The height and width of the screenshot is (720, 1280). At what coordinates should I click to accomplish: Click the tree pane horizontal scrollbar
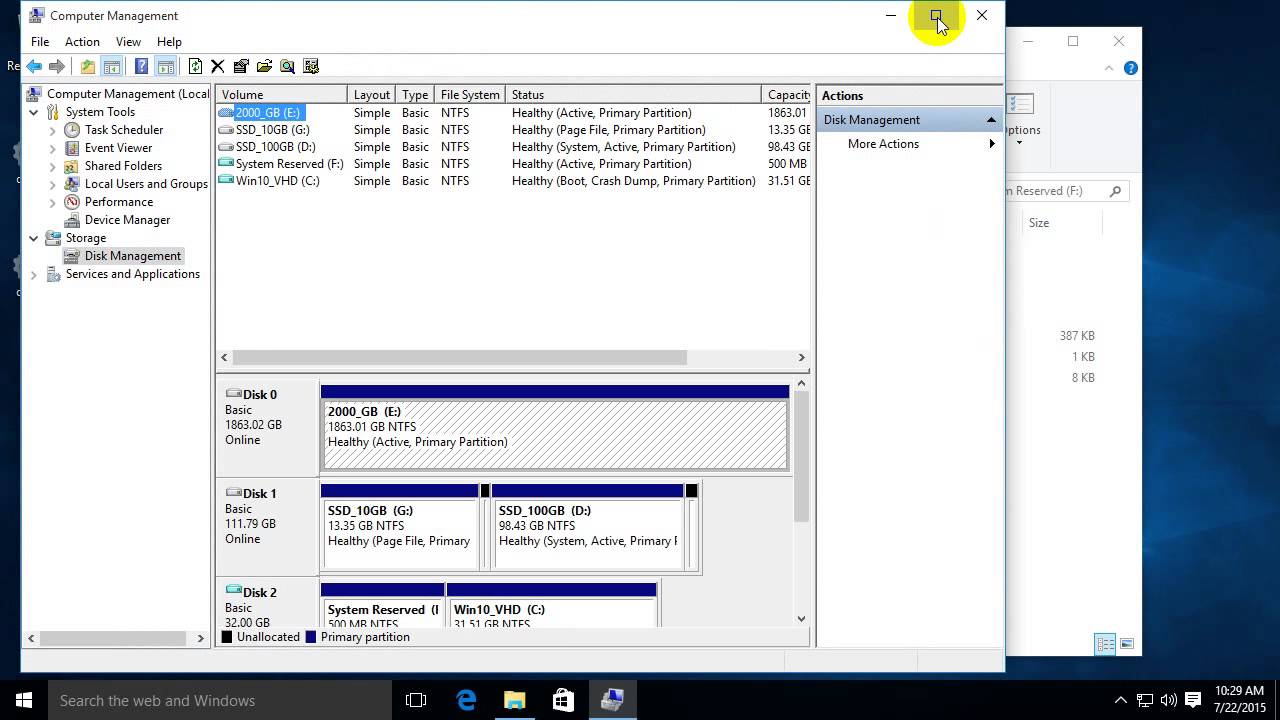(115, 638)
